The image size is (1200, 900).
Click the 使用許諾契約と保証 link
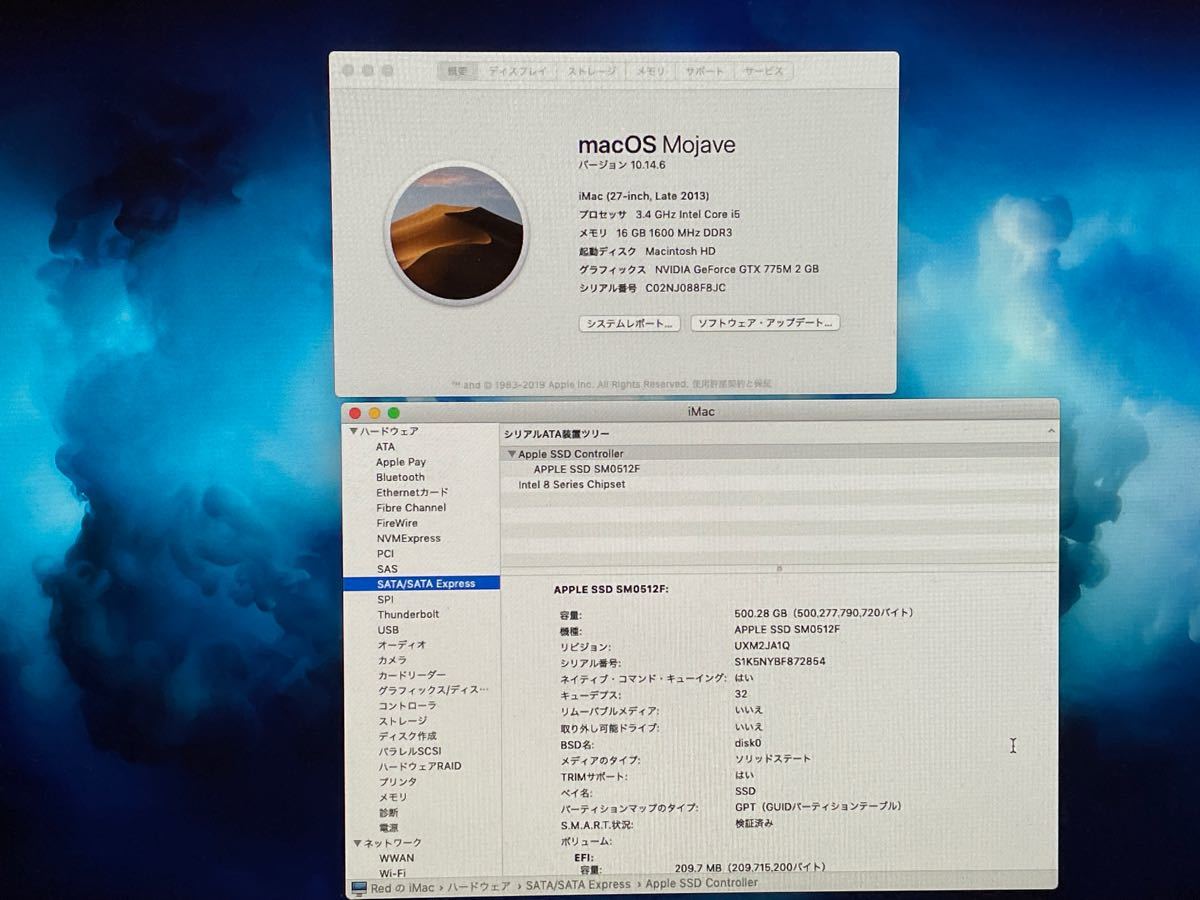pos(731,384)
